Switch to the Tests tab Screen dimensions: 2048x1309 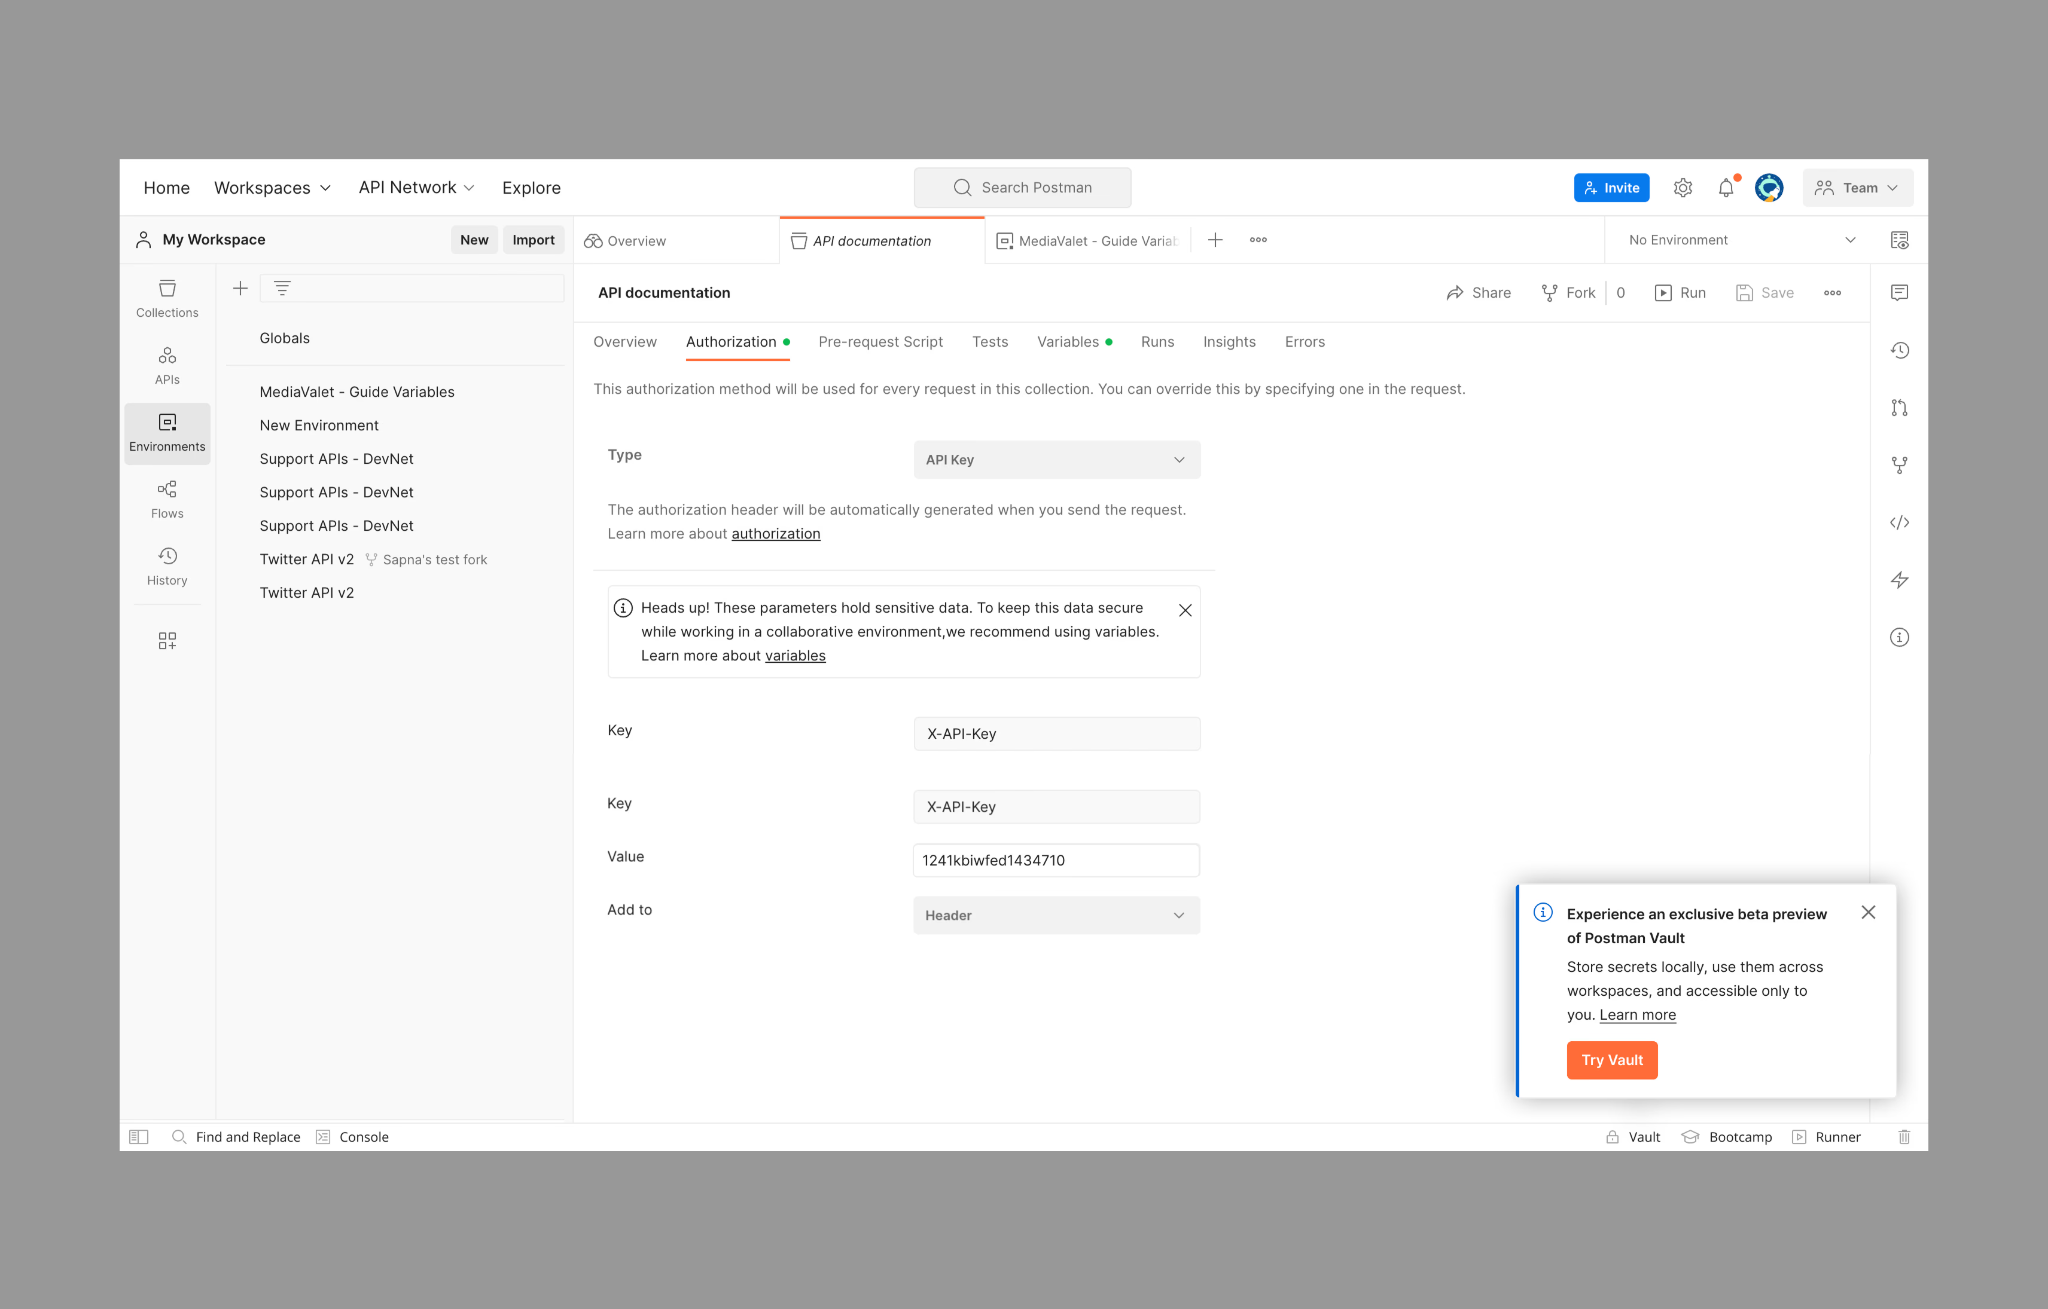tap(990, 342)
